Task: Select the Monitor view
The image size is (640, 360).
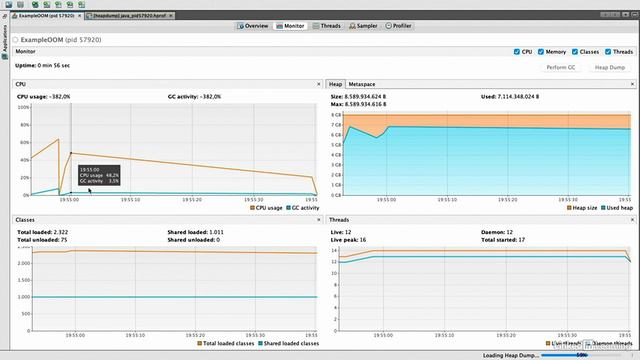Action: point(290,26)
